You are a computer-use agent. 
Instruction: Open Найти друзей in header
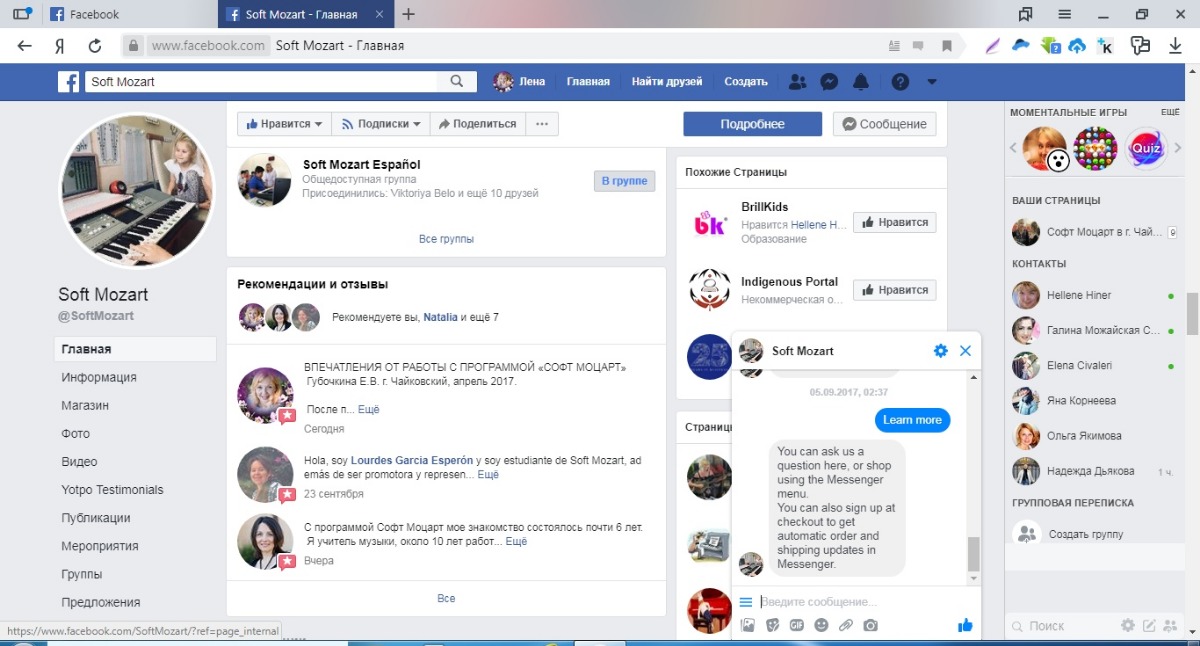(667, 82)
